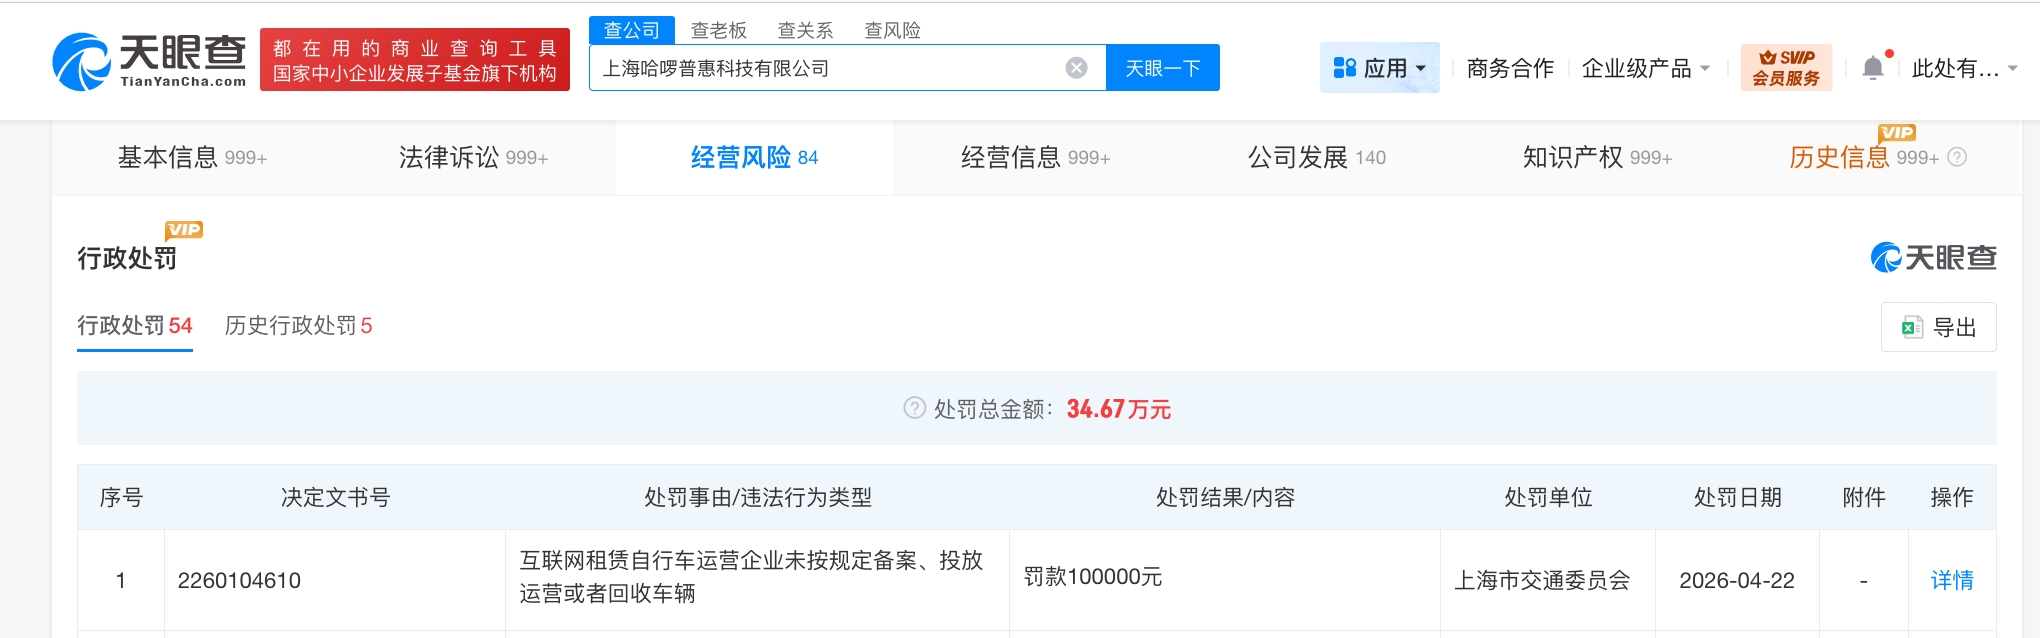Open the 法律诉讼 tab
The height and width of the screenshot is (638, 2040).
pos(473,157)
